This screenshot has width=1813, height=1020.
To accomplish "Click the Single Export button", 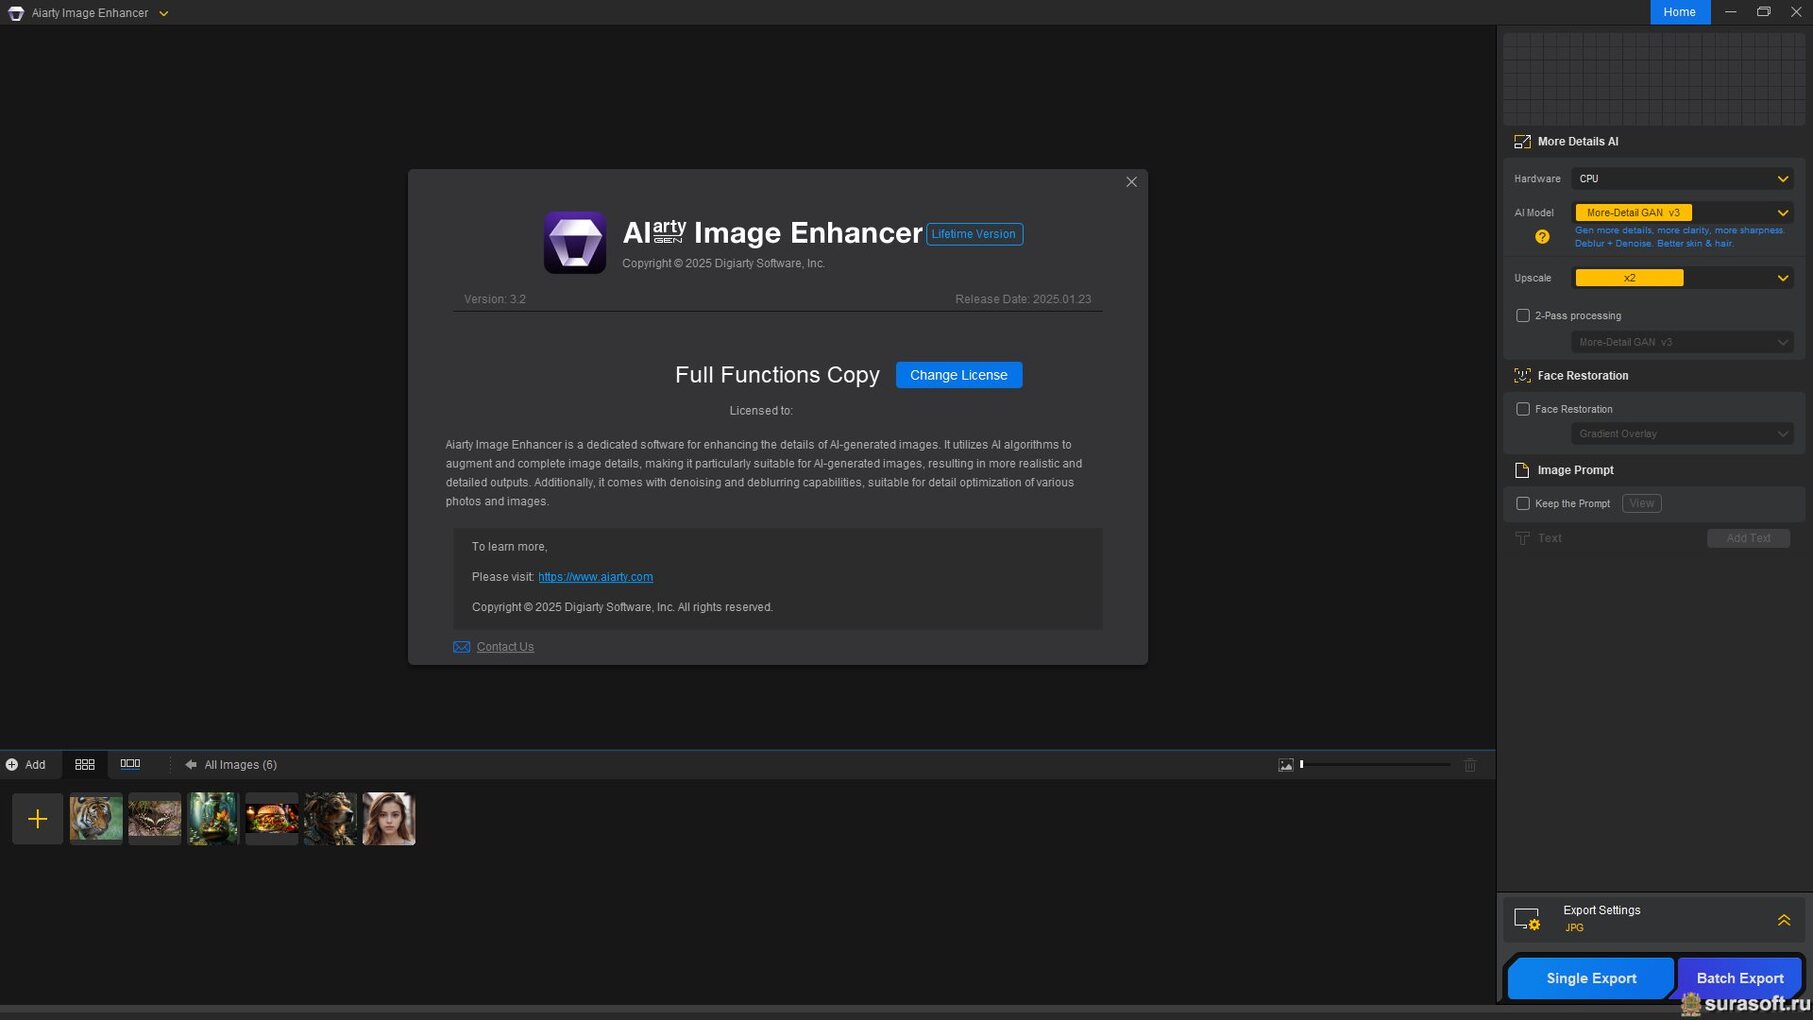I will (1590, 978).
